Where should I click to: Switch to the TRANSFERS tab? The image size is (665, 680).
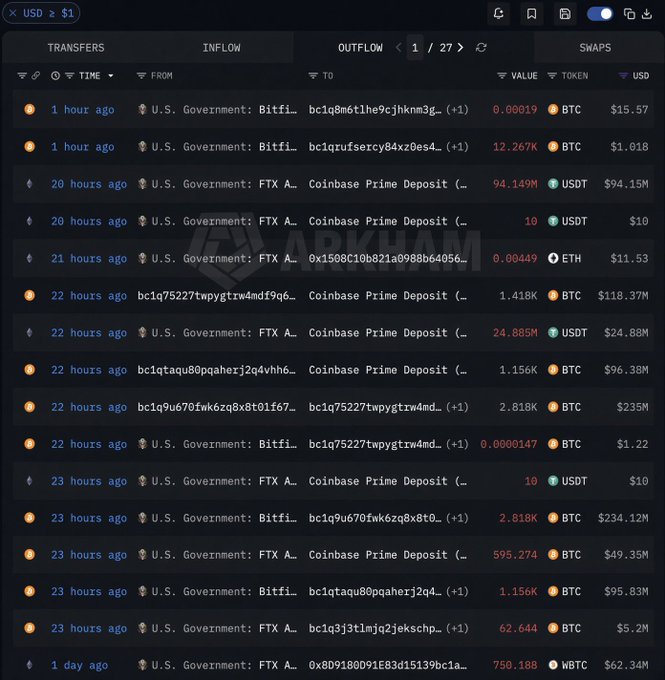[76, 48]
